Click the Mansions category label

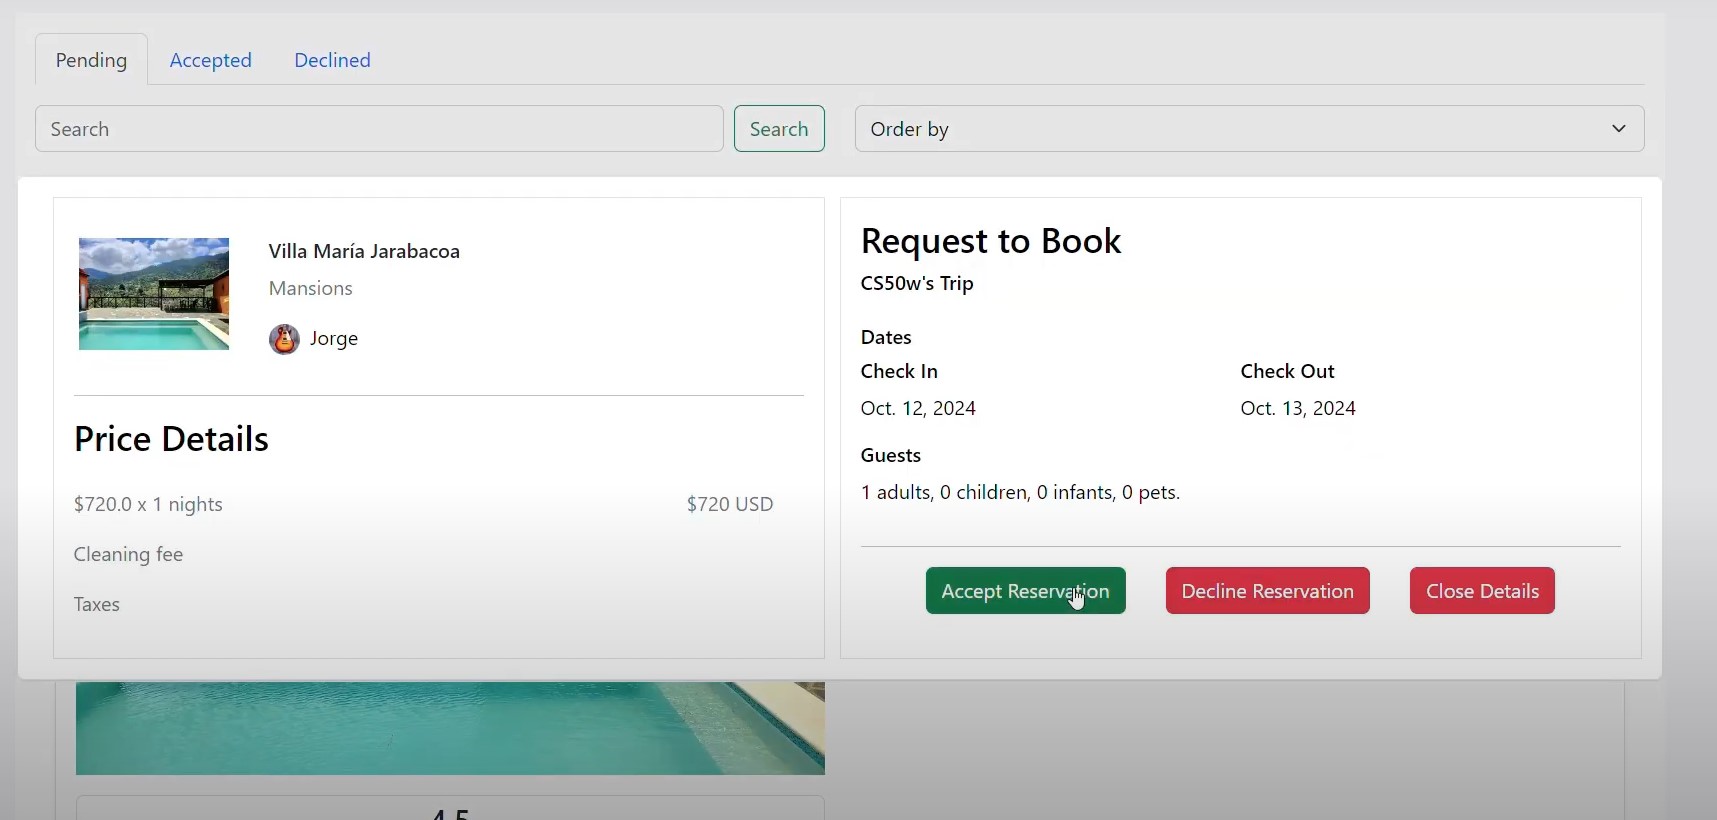(x=310, y=288)
